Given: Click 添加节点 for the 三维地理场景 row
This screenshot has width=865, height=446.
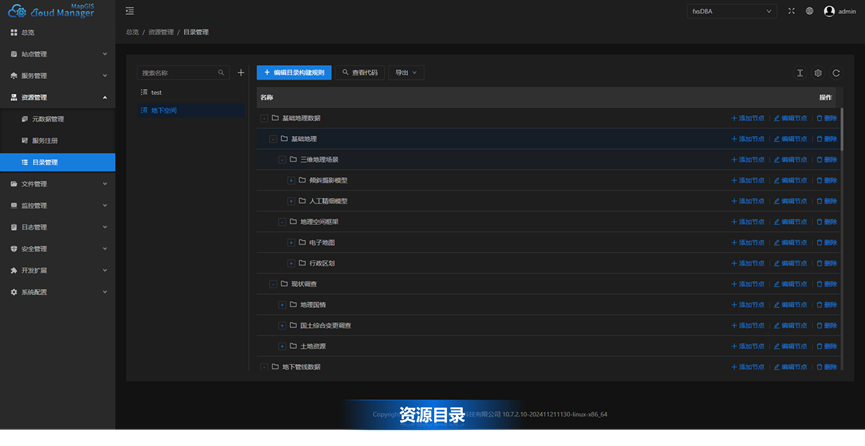Looking at the screenshot, I should pos(748,159).
